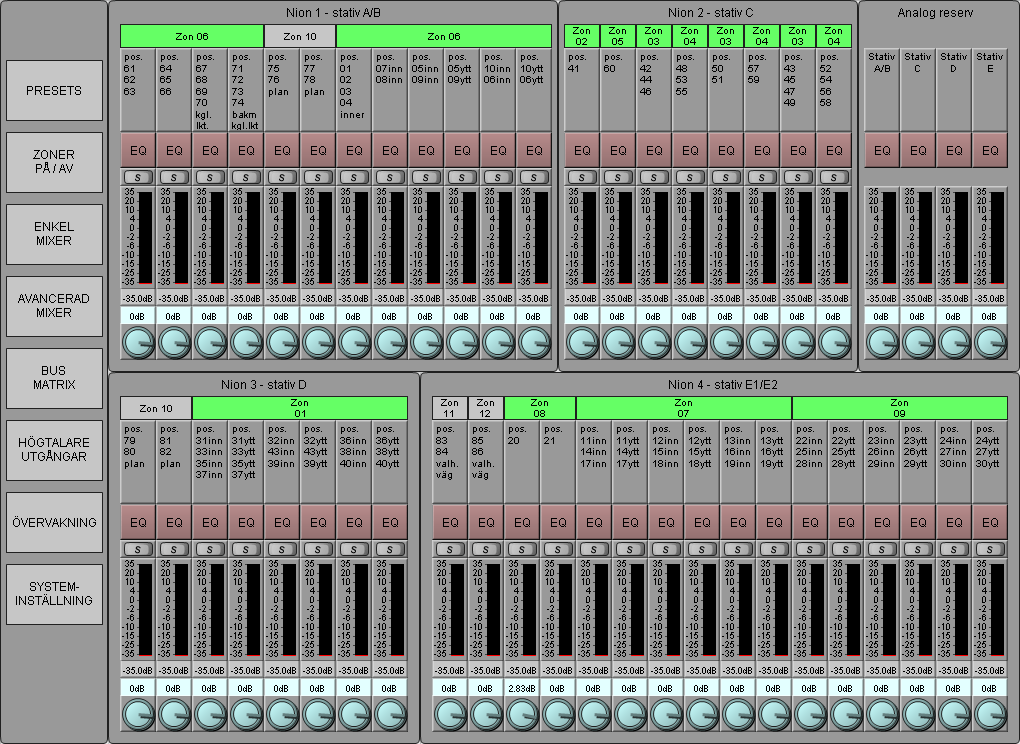This screenshot has width=1020, height=744.
Task: Open EQ for pos. 21 channel in Nion 4
Action: 558,522
